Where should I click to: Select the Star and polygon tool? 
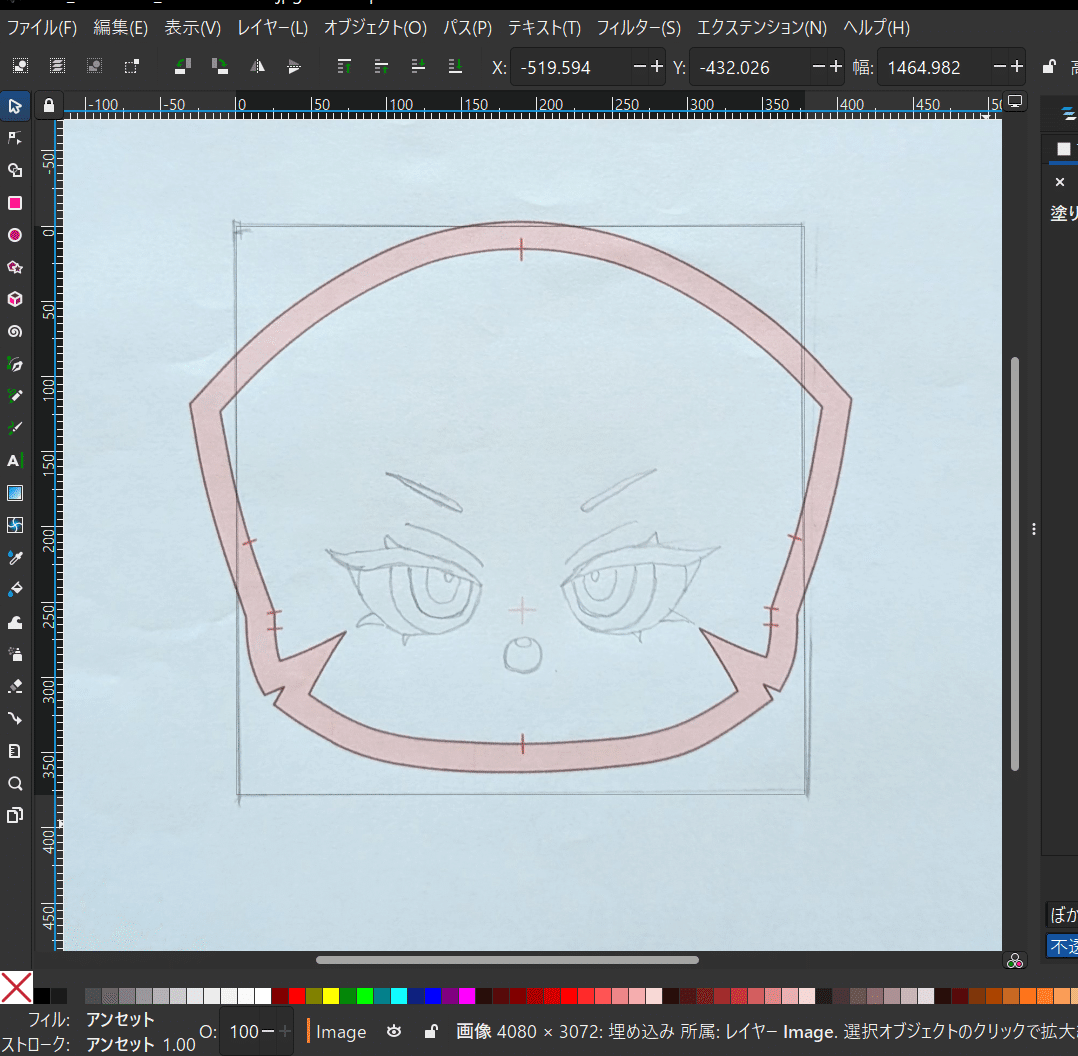click(x=14, y=267)
